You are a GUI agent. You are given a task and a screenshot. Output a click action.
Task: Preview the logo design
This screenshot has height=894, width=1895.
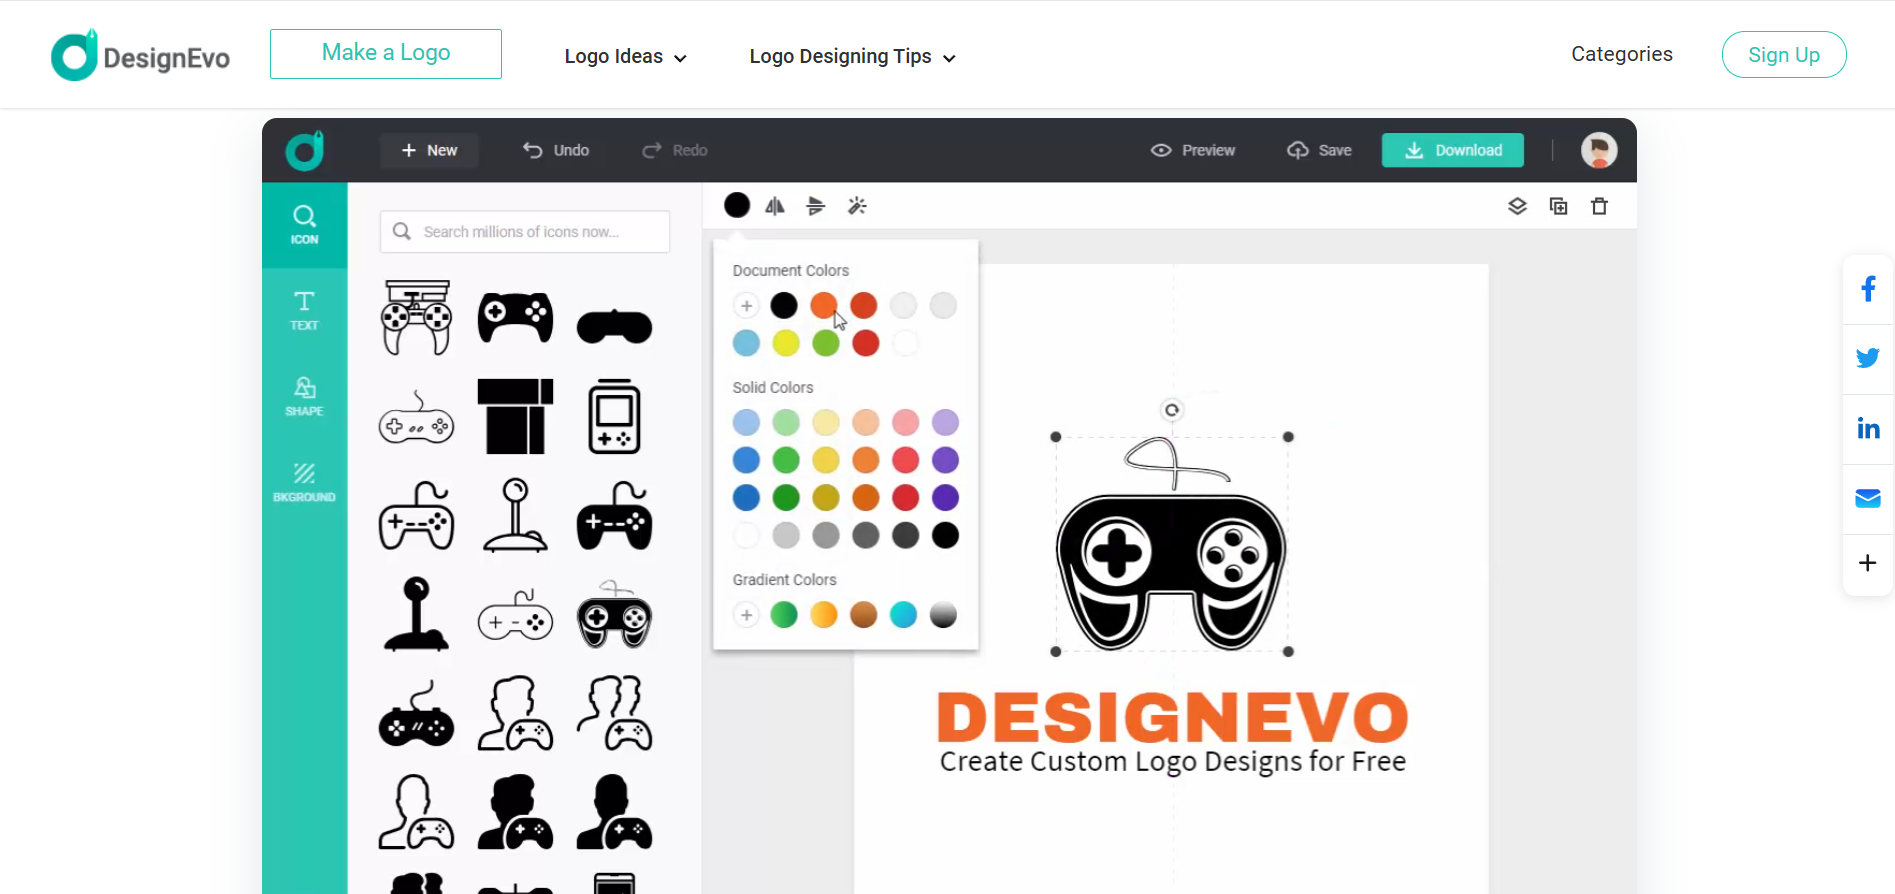[1193, 150]
